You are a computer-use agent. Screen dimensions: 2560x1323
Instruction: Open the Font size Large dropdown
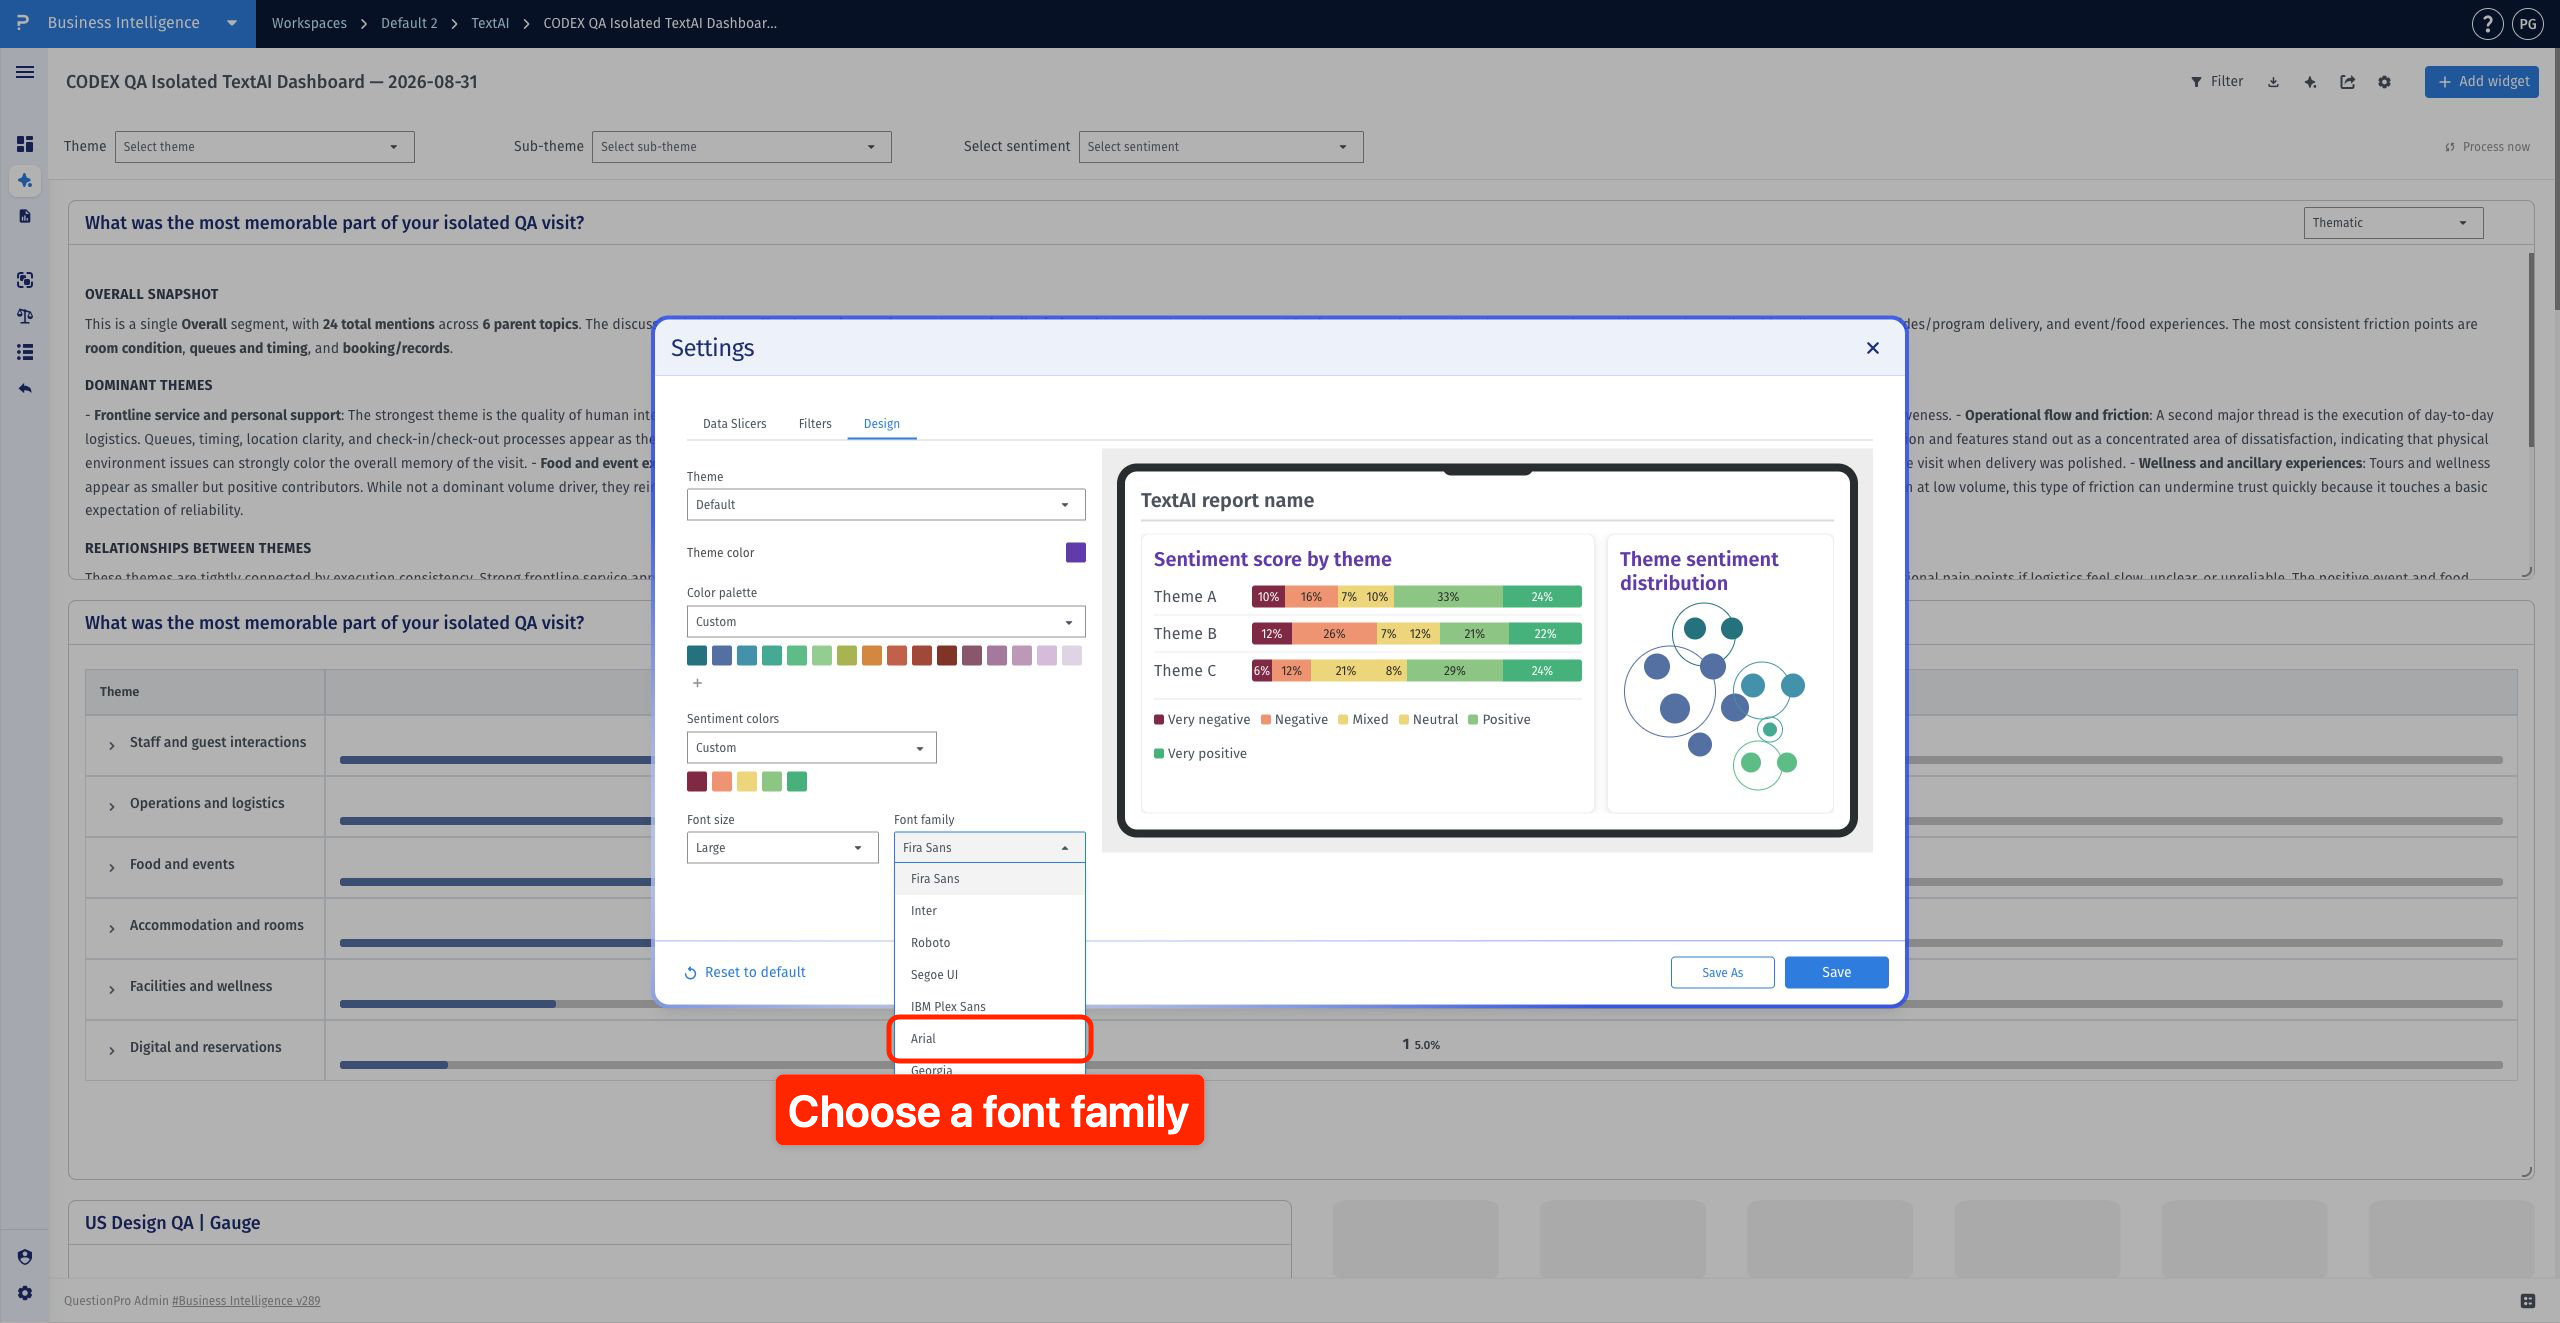pos(782,848)
